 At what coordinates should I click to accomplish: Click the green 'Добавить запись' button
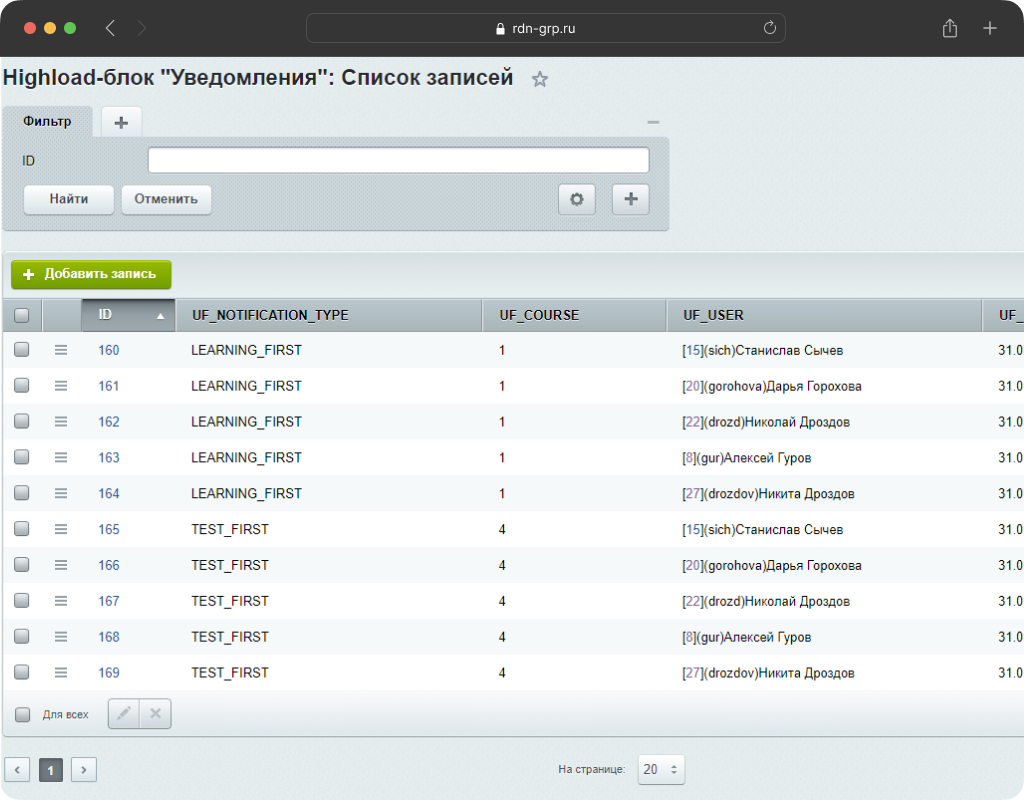(91, 274)
